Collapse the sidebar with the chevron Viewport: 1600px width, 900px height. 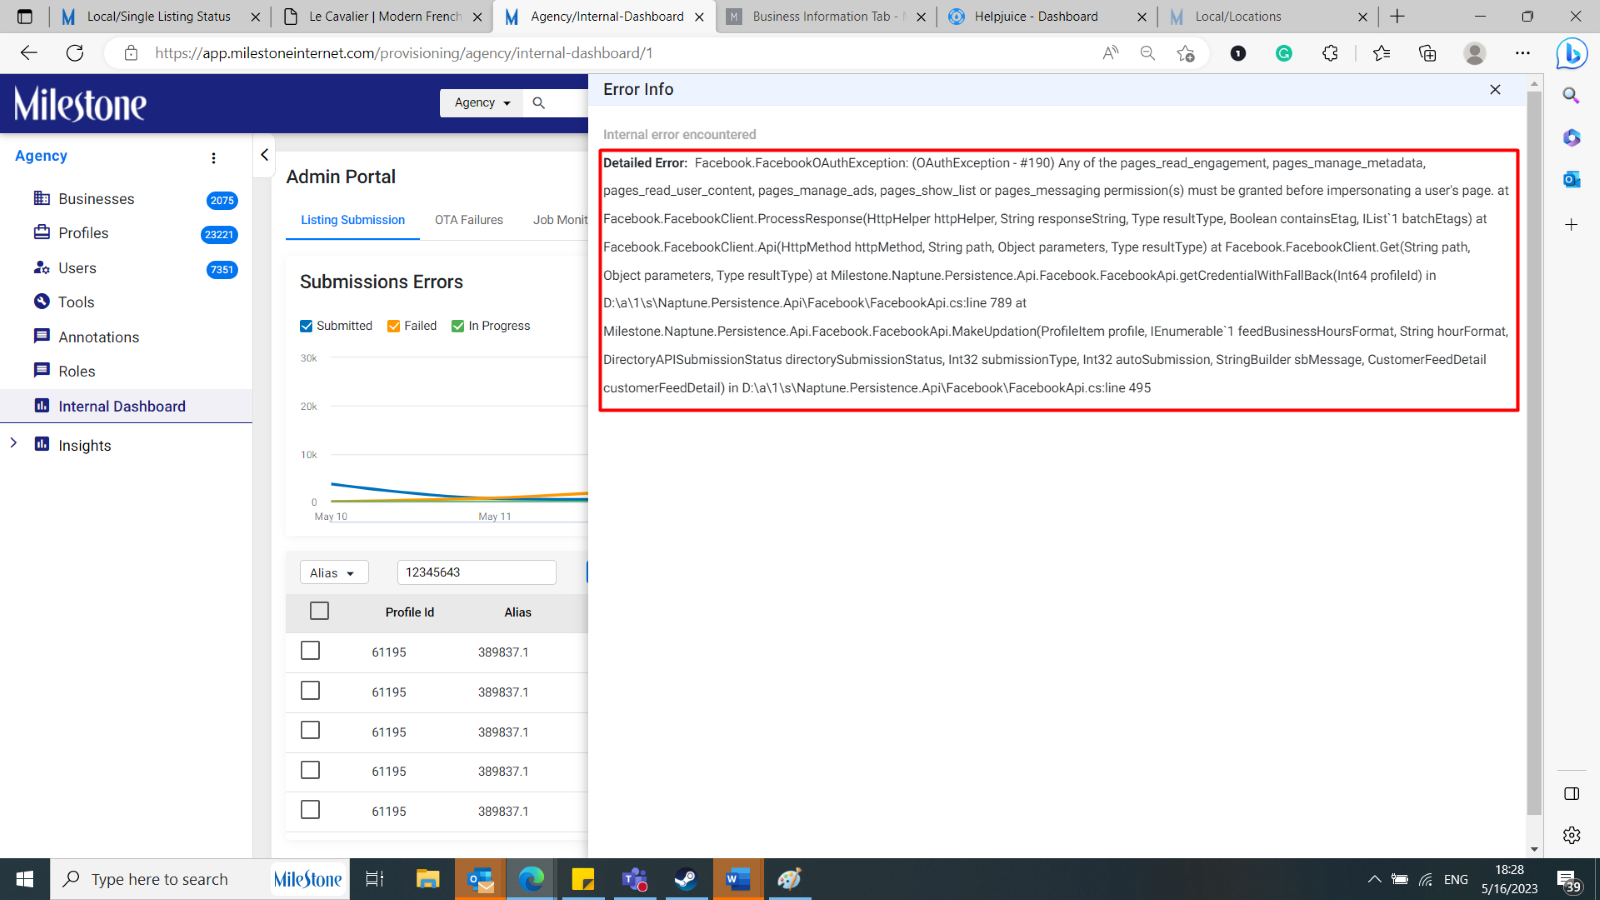[x=264, y=155]
